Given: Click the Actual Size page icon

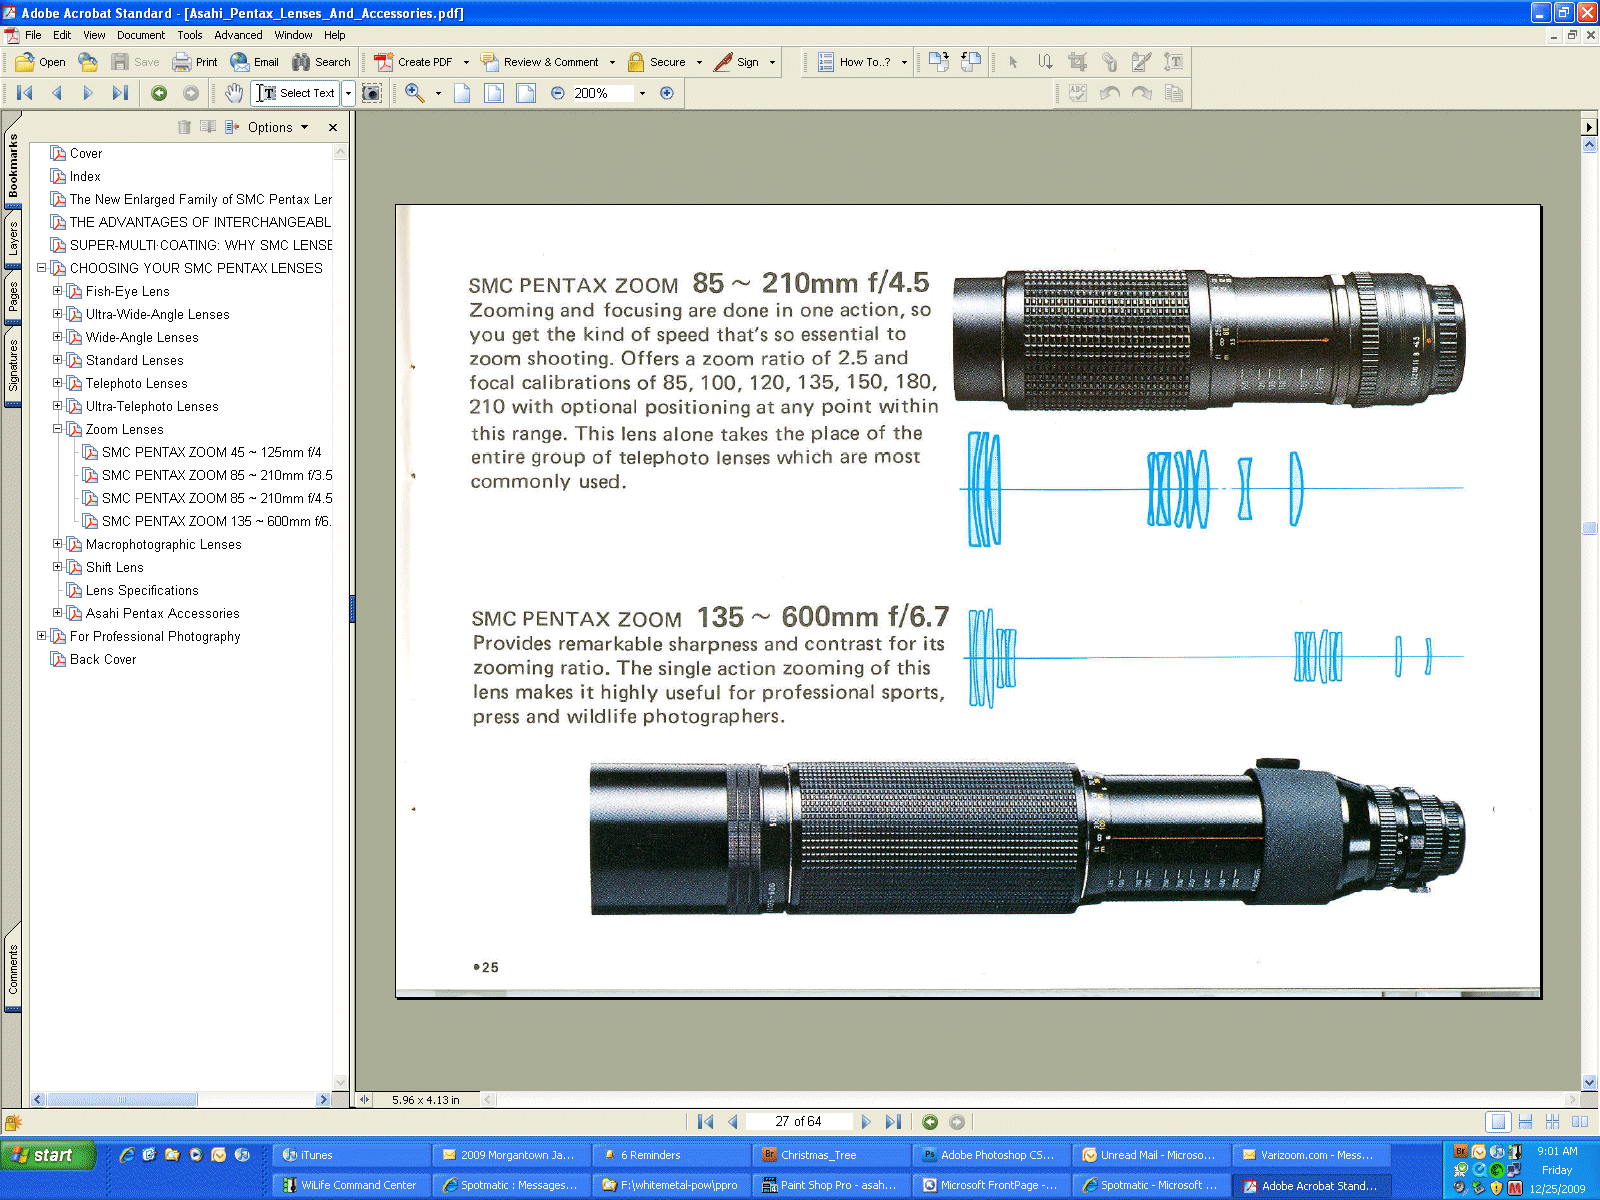Looking at the screenshot, I should pos(462,93).
